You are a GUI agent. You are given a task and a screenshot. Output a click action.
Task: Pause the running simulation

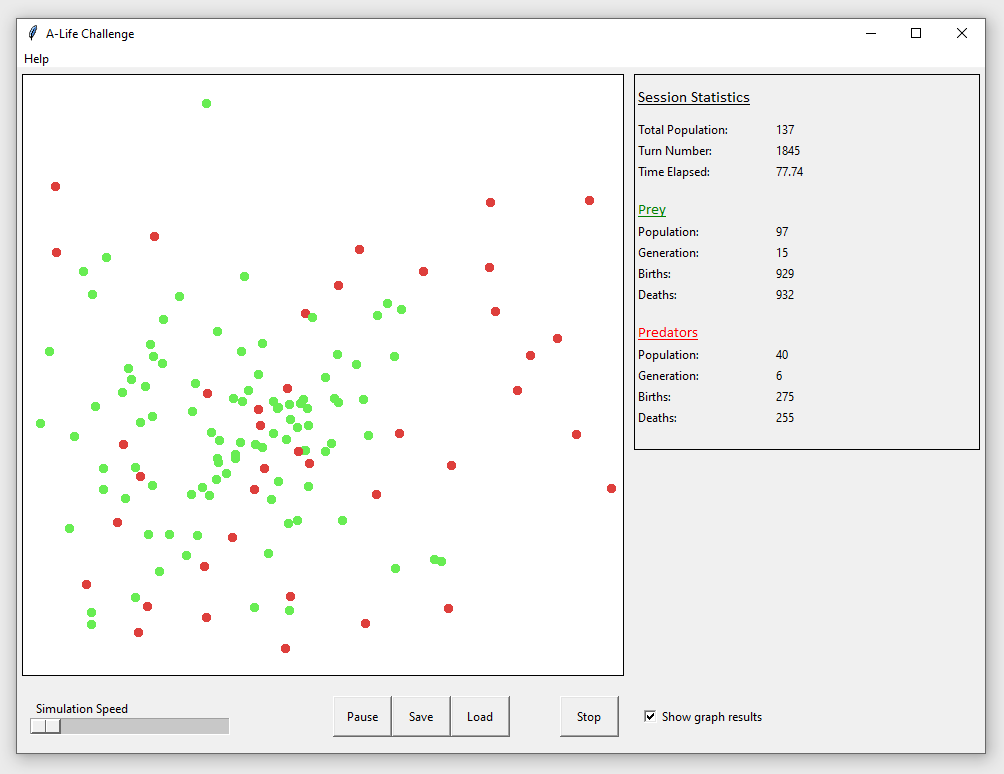click(x=362, y=717)
